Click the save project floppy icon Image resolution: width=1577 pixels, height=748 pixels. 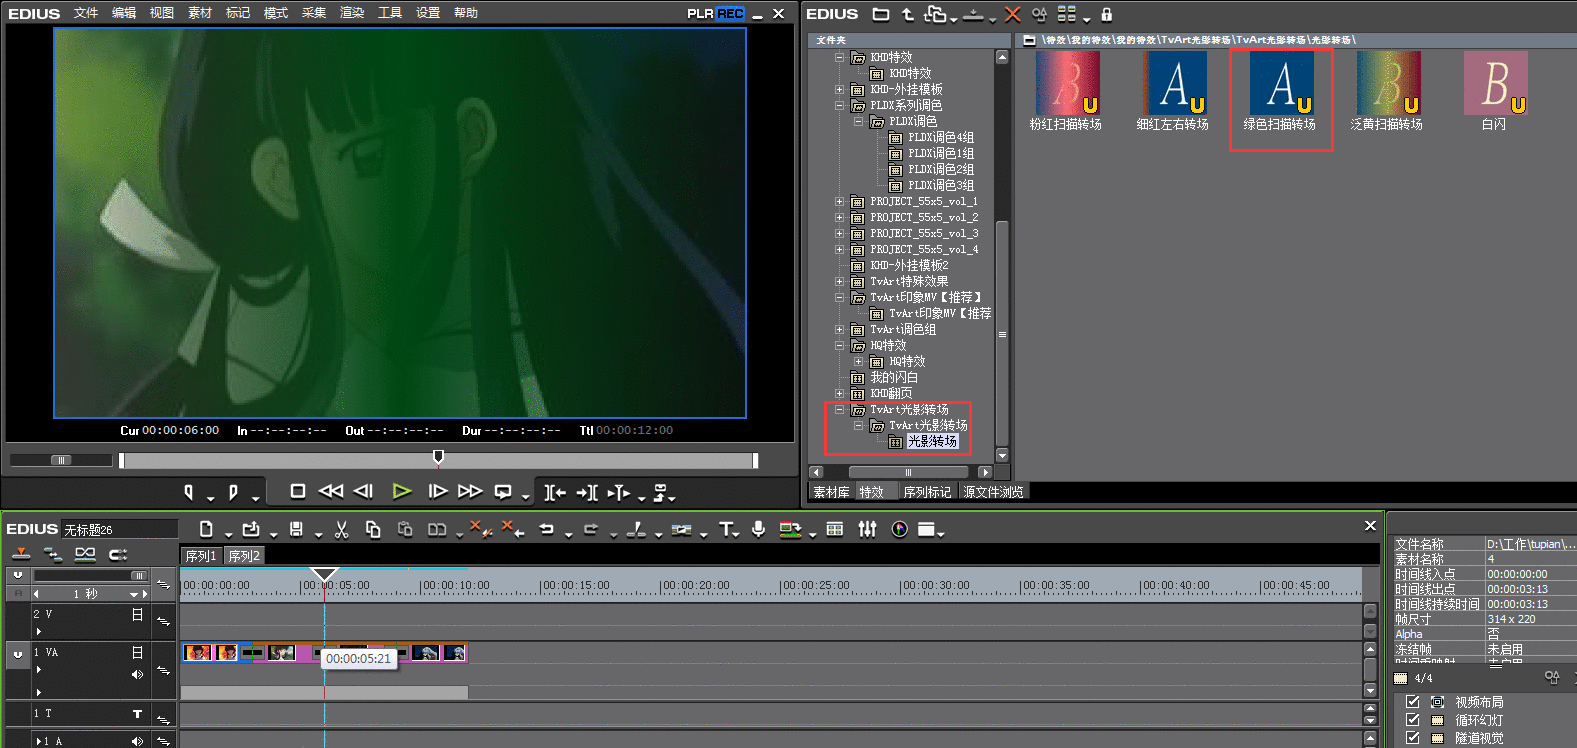click(296, 529)
